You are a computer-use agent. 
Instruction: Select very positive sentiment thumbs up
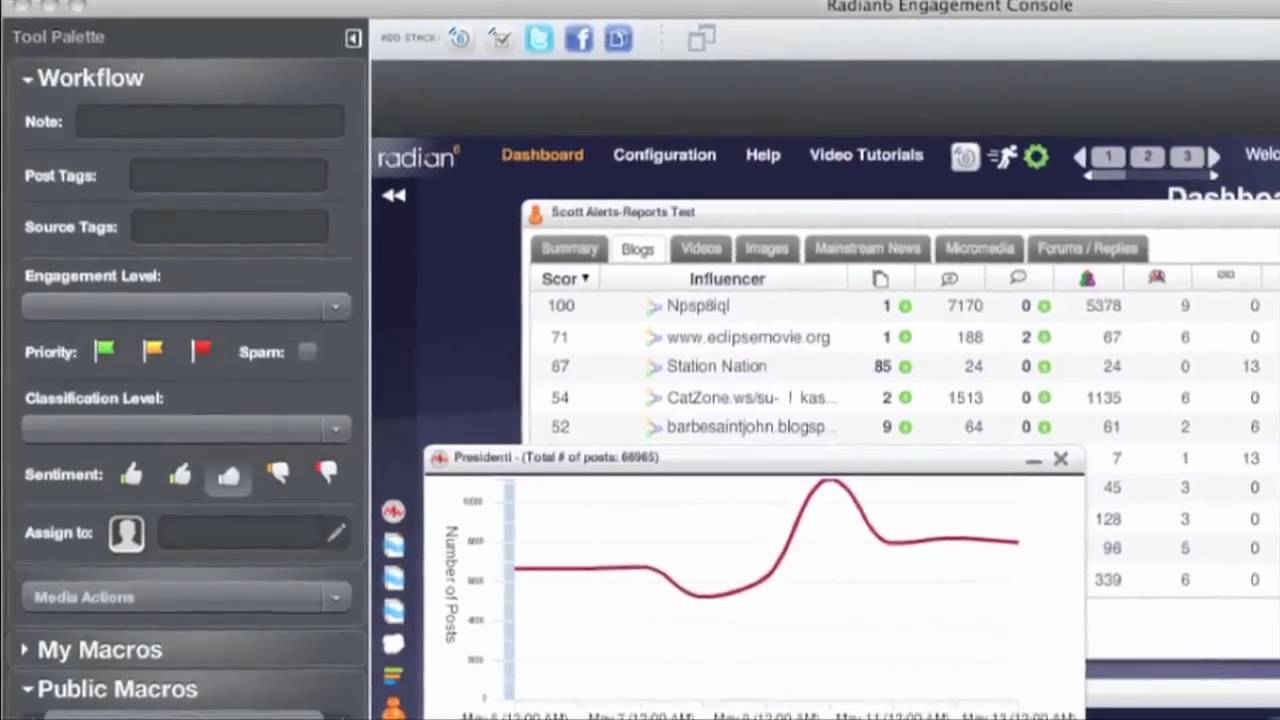click(x=131, y=474)
